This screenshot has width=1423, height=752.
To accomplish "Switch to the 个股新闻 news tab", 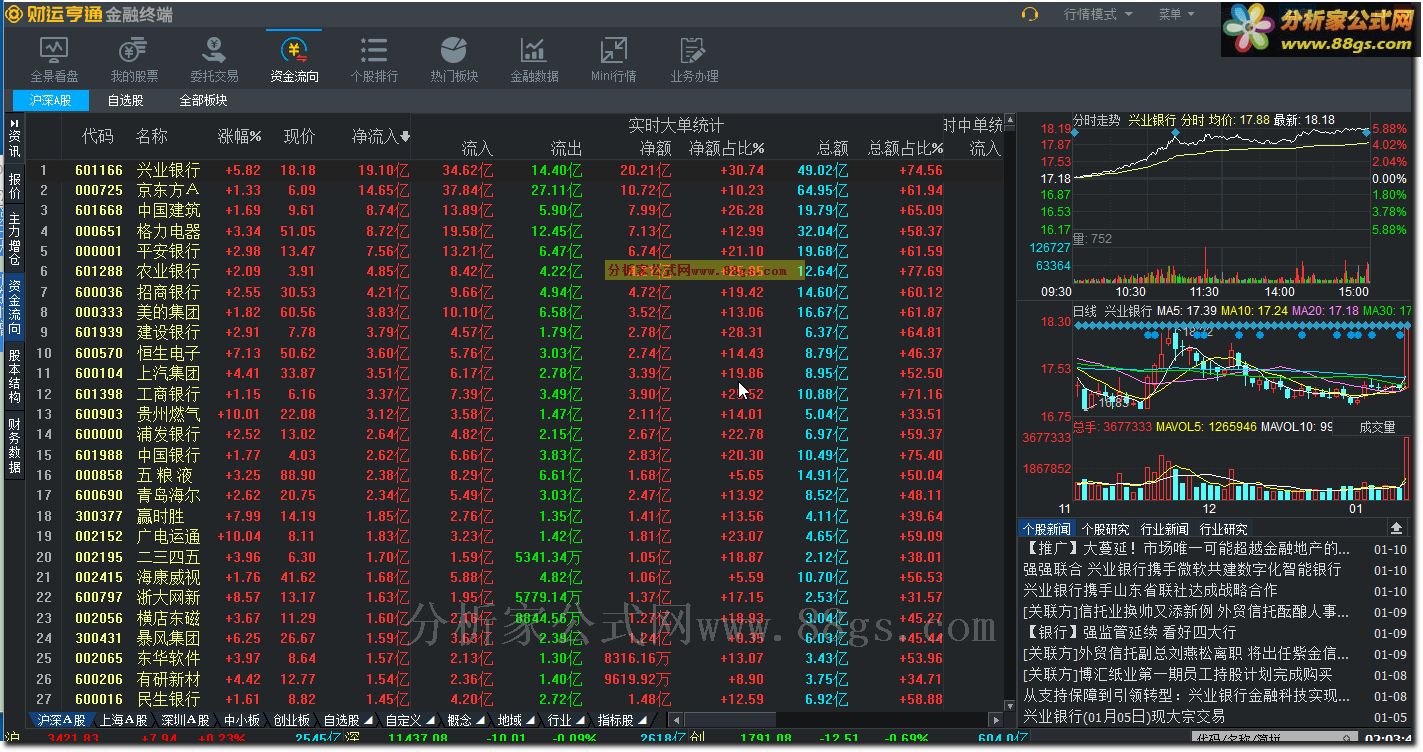I will (x=1046, y=529).
